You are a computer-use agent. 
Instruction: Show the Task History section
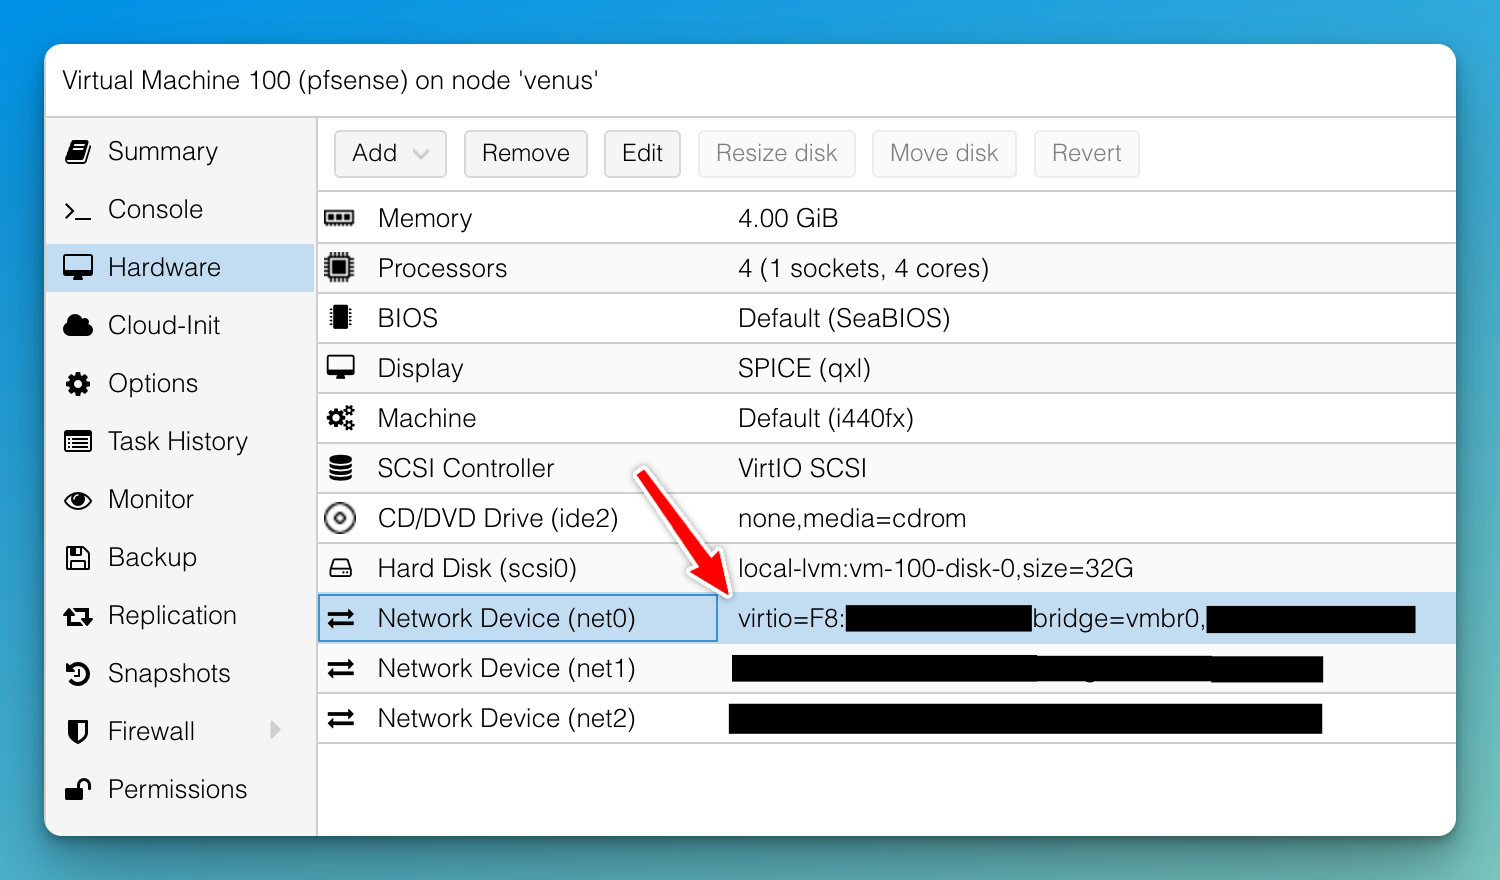tap(178, 442)
